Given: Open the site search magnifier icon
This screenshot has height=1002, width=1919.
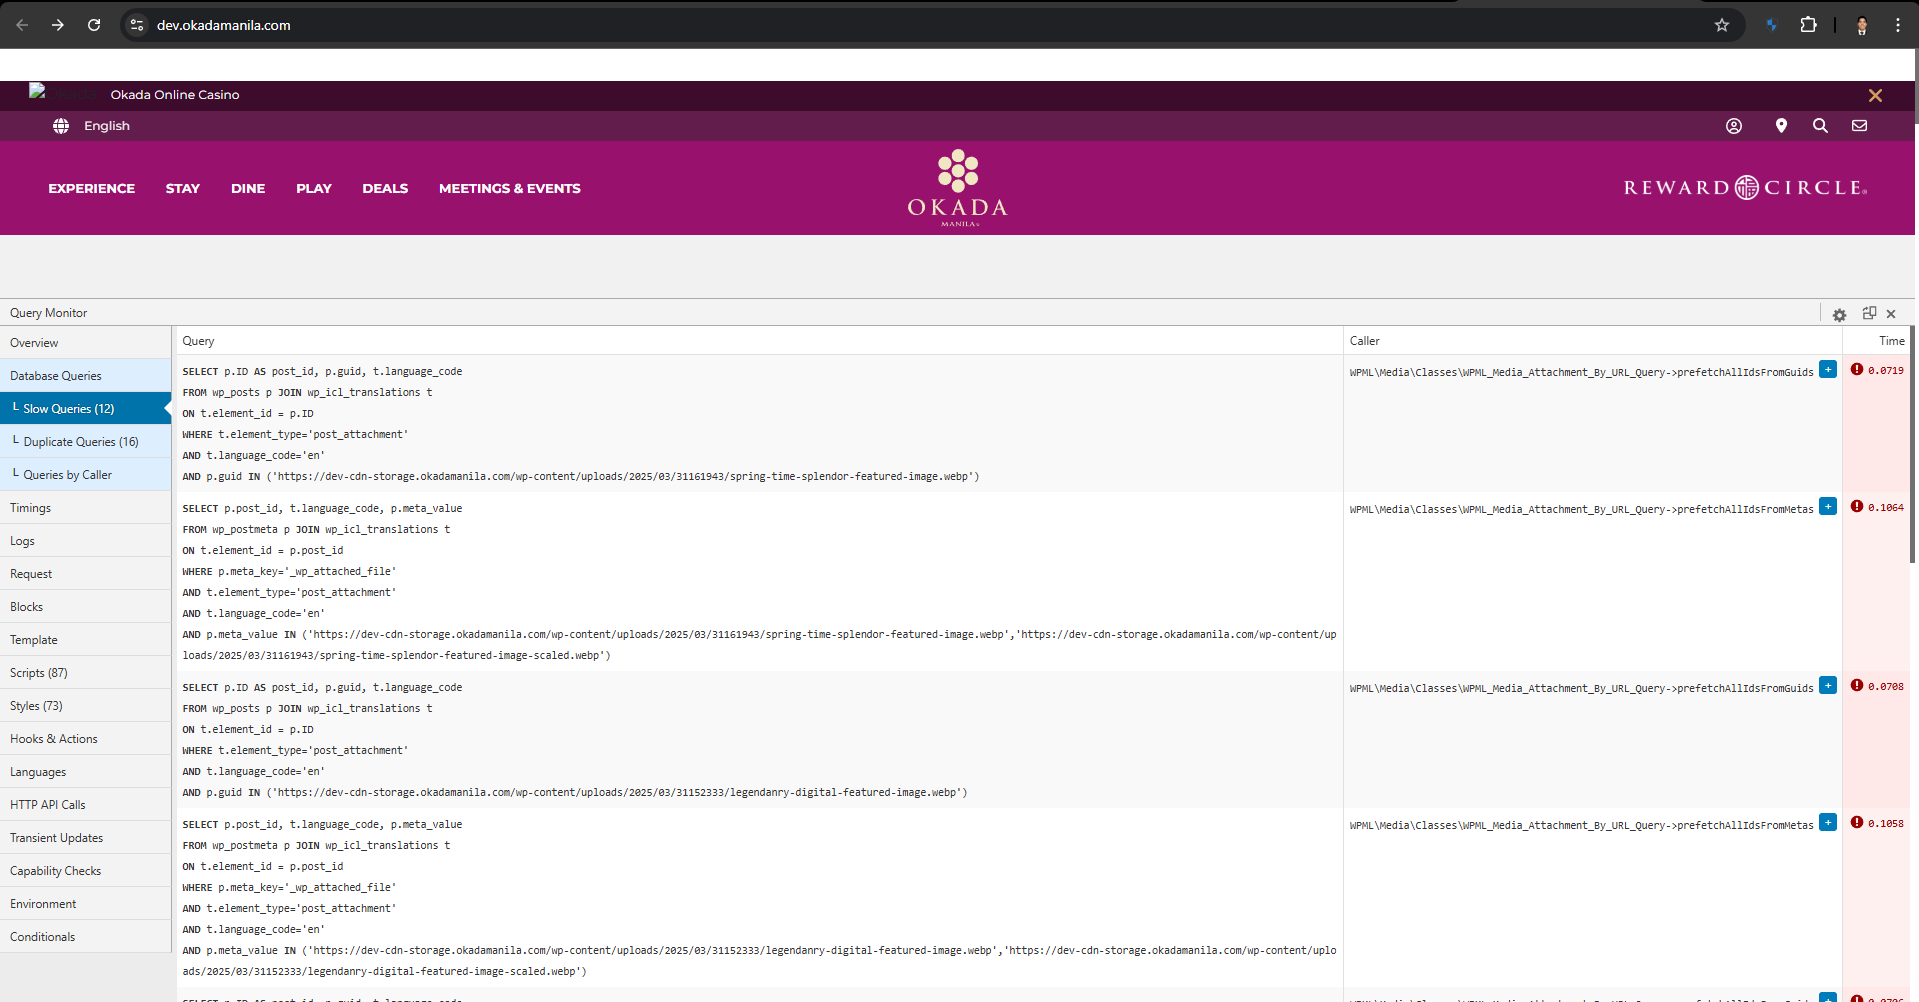Looking at the screenshot, I should click(x=1820, y=126).
